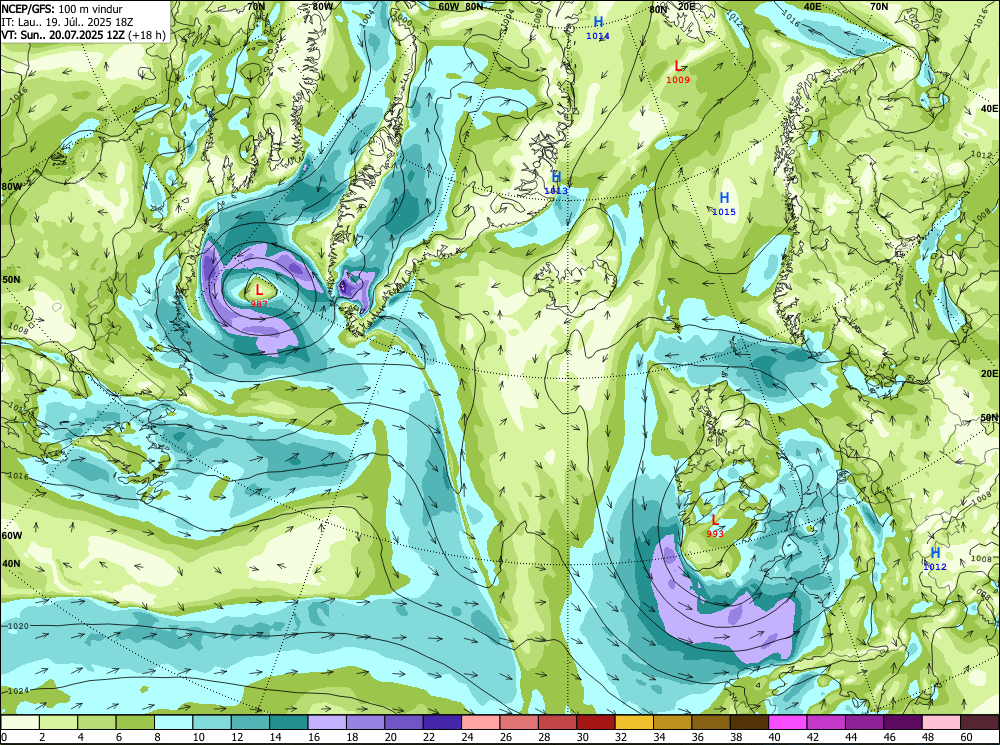
Task: Pick the 0–2 pale yellow legend swatch
Action: 20,722
